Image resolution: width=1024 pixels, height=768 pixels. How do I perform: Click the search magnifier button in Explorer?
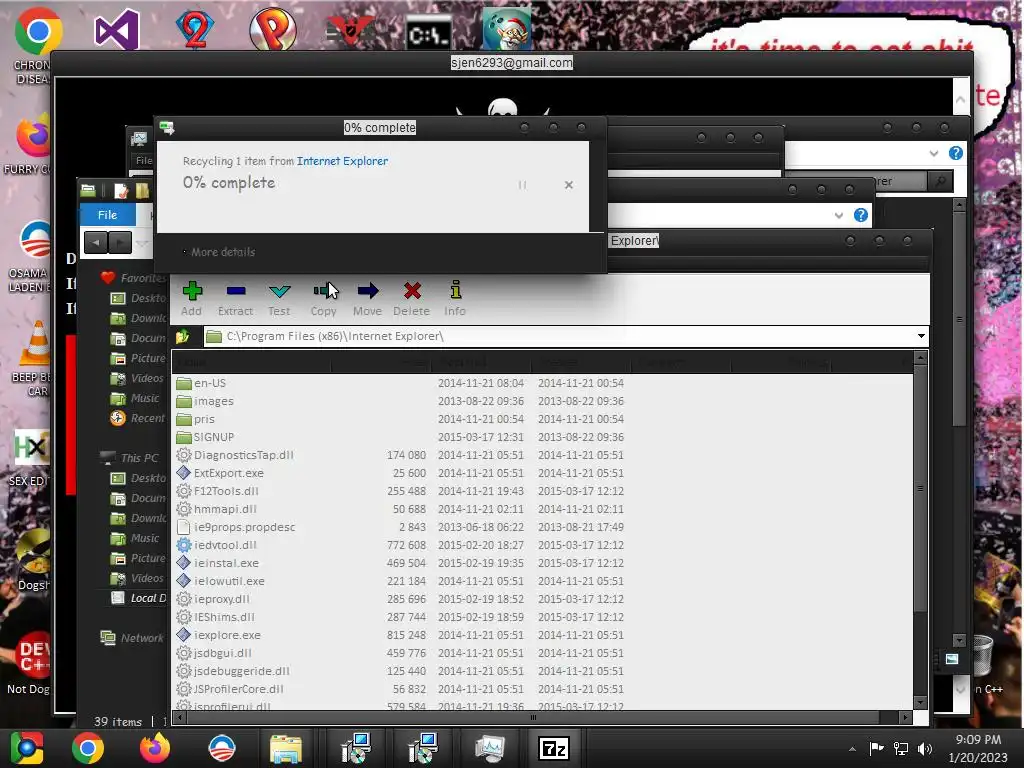940,181
